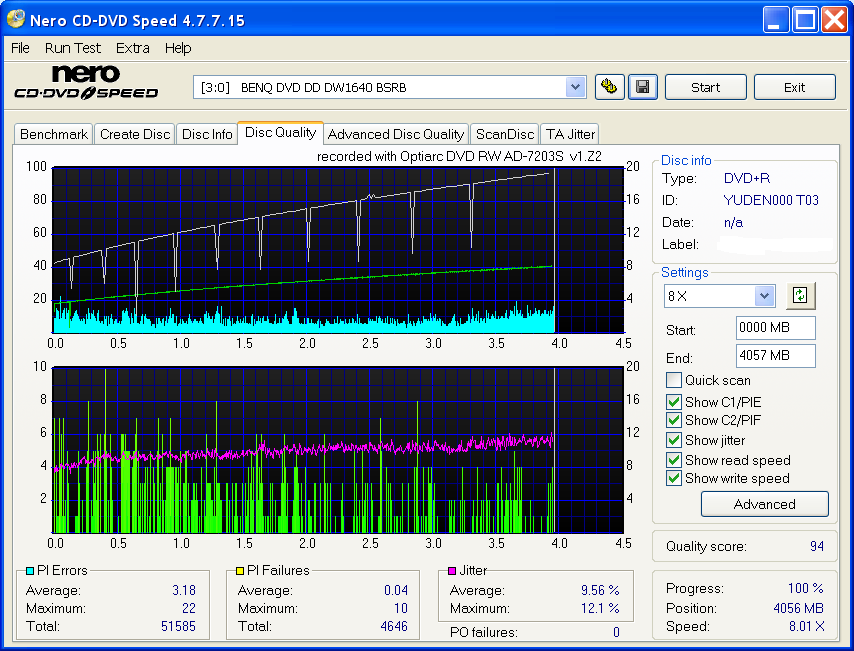Click the eject disc tray icon
Viewport: 854px width, 651px height.
609,87
